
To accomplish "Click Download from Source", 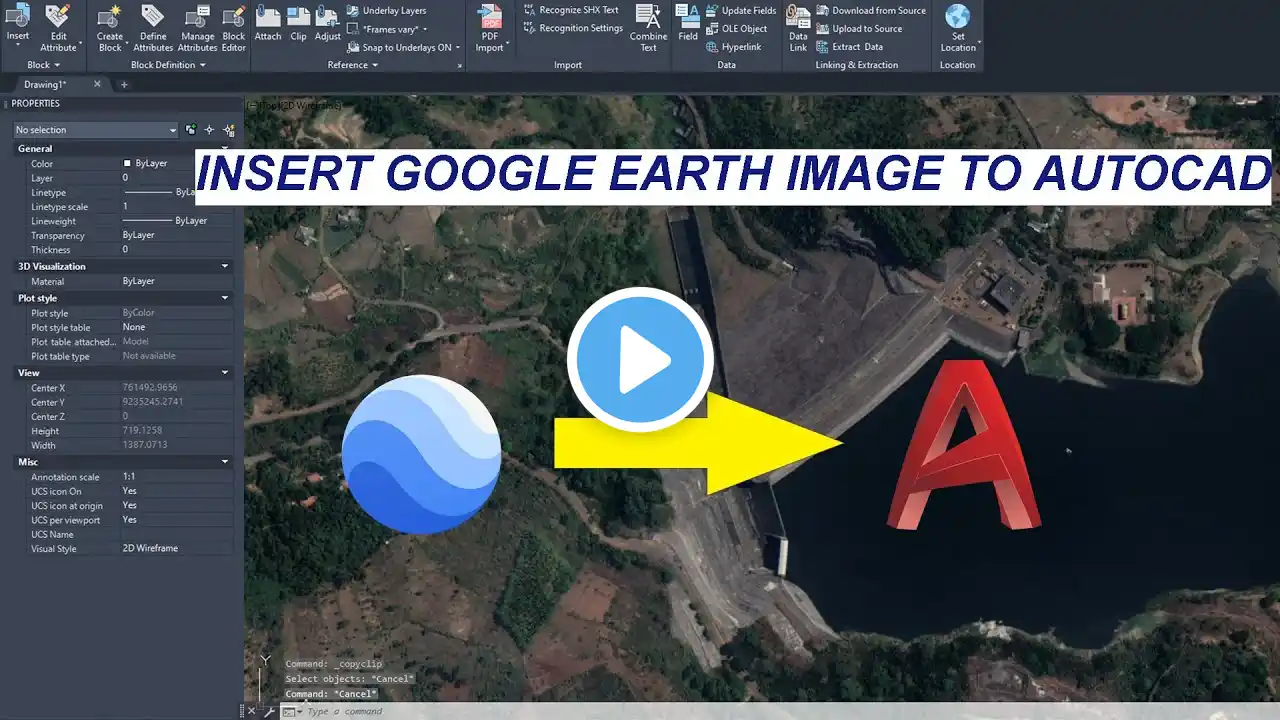I will click(871, 10).
